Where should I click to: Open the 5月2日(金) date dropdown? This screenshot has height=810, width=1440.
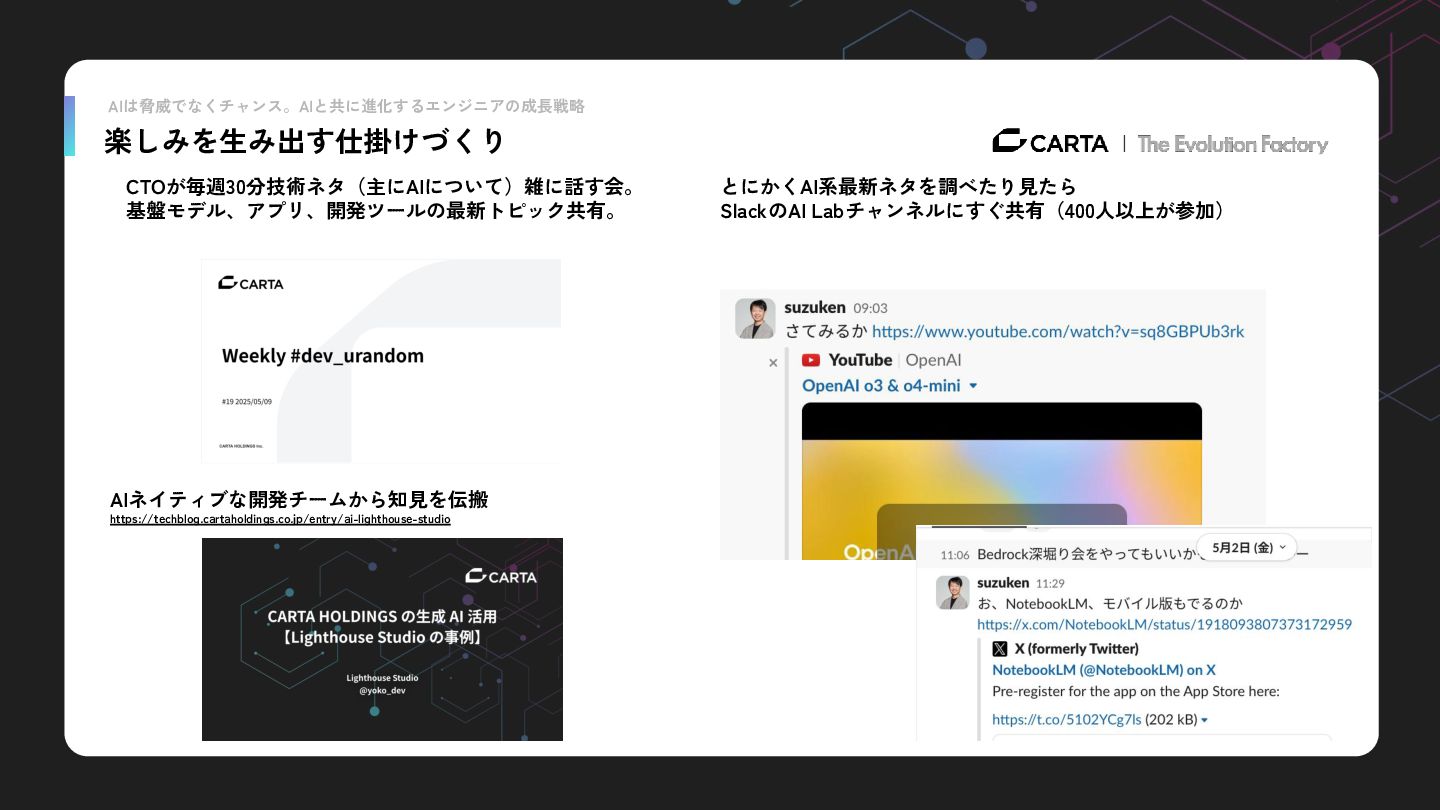pyautogui.click(x=1247, y=547)
